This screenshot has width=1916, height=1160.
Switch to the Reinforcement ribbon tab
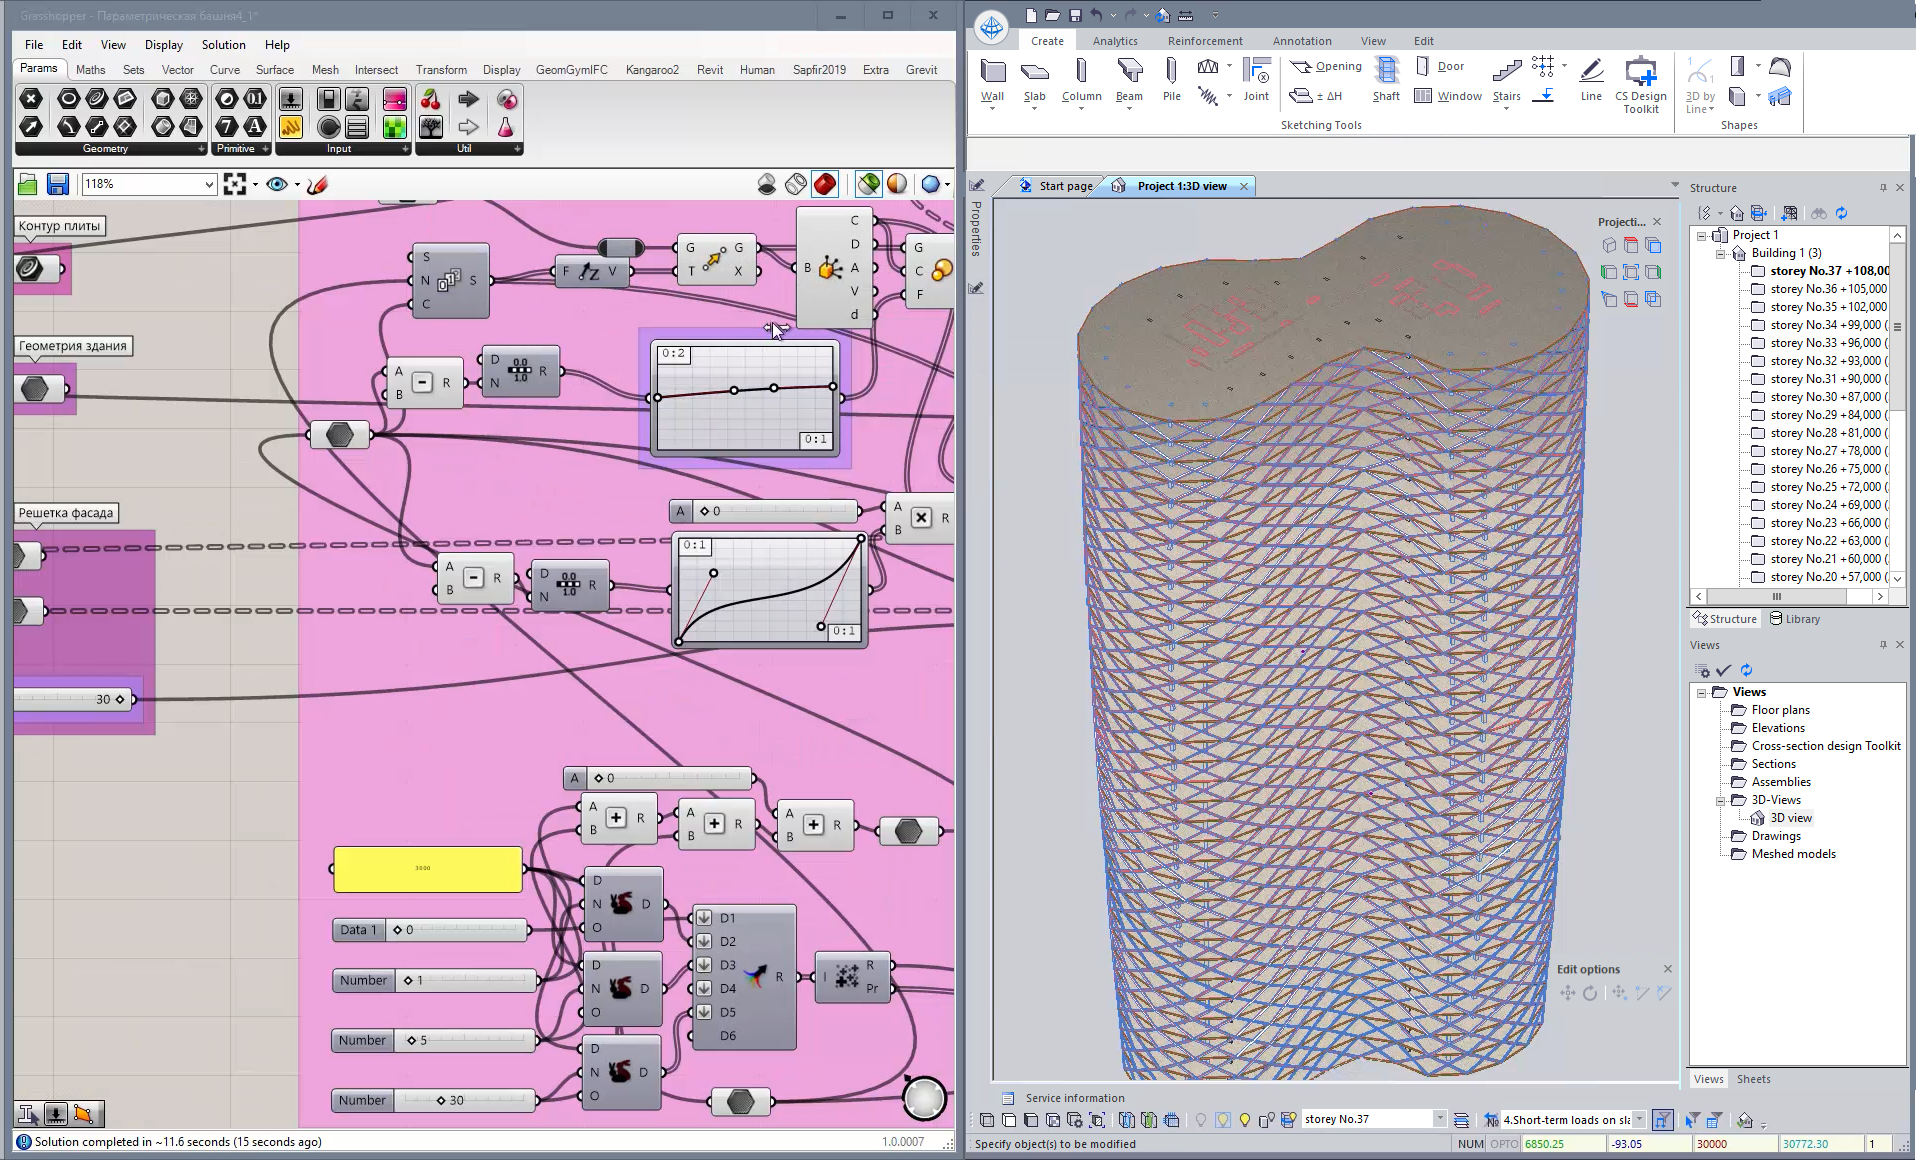(1204, 41)
